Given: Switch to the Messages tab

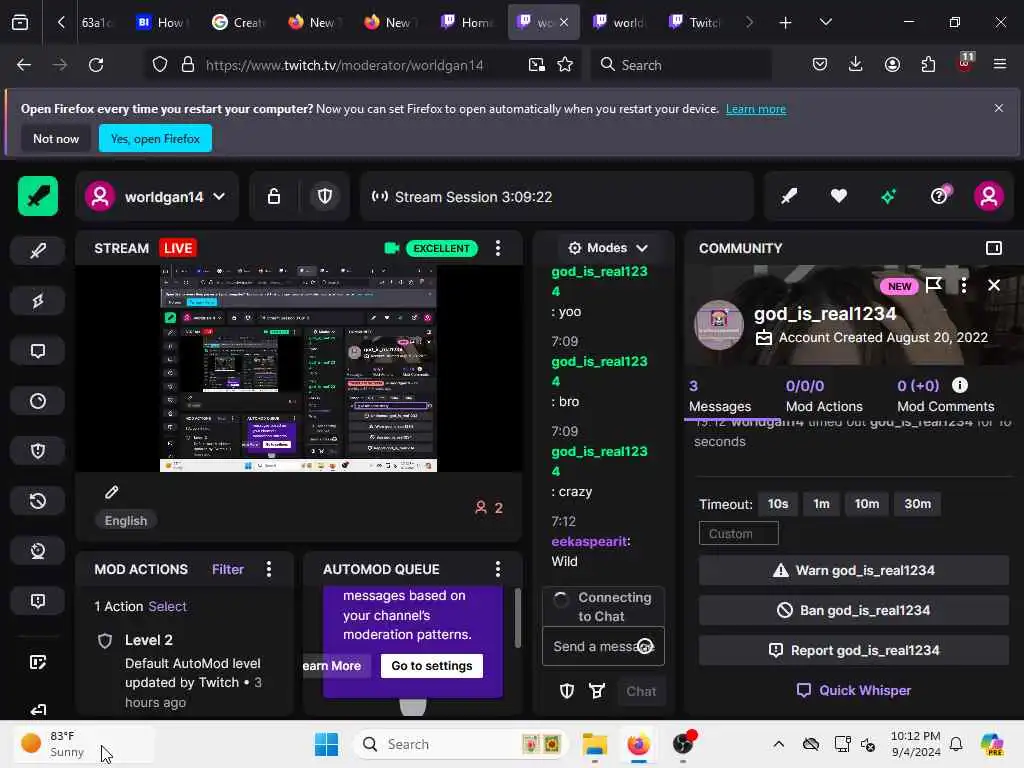Looking at the screenshot, I should (x=720, y=396).
